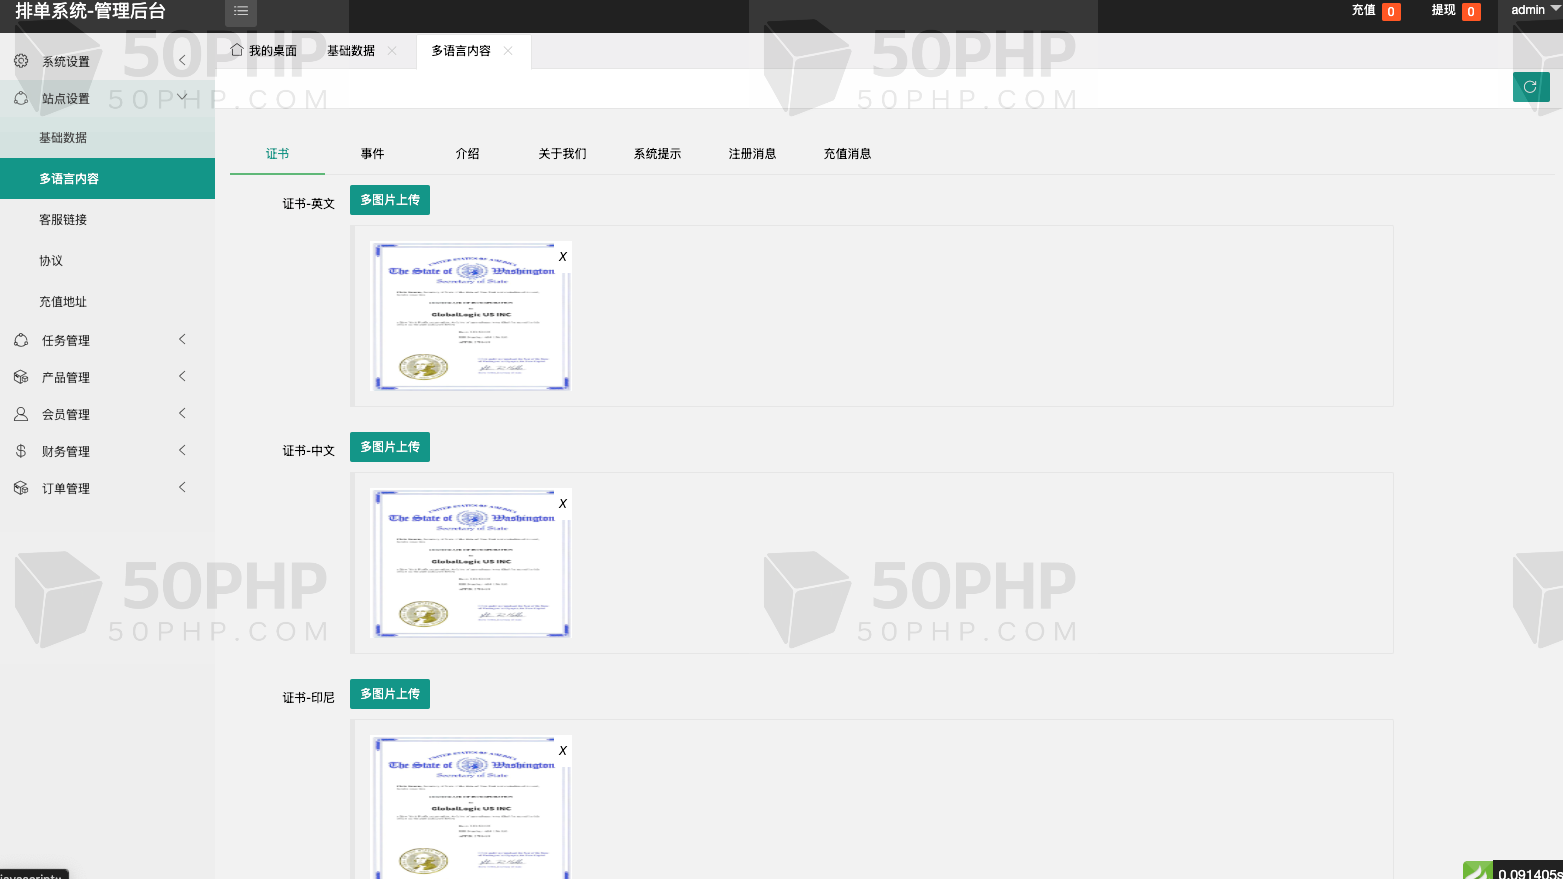Open 我的桌面 home tab
This screenshot has height=879, width=1563.
click(x=264, y=51)
